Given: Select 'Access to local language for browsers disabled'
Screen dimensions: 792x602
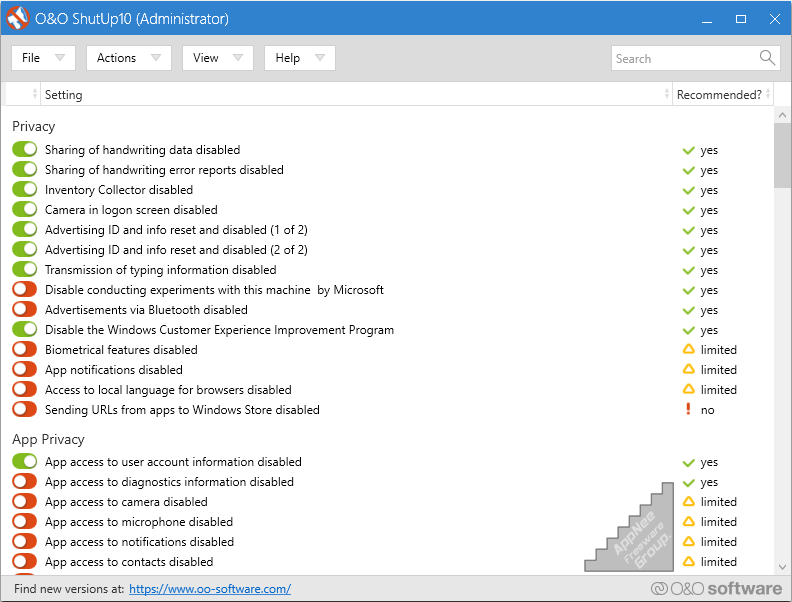Looking at the screenshot, I should [x=168, y=390].
